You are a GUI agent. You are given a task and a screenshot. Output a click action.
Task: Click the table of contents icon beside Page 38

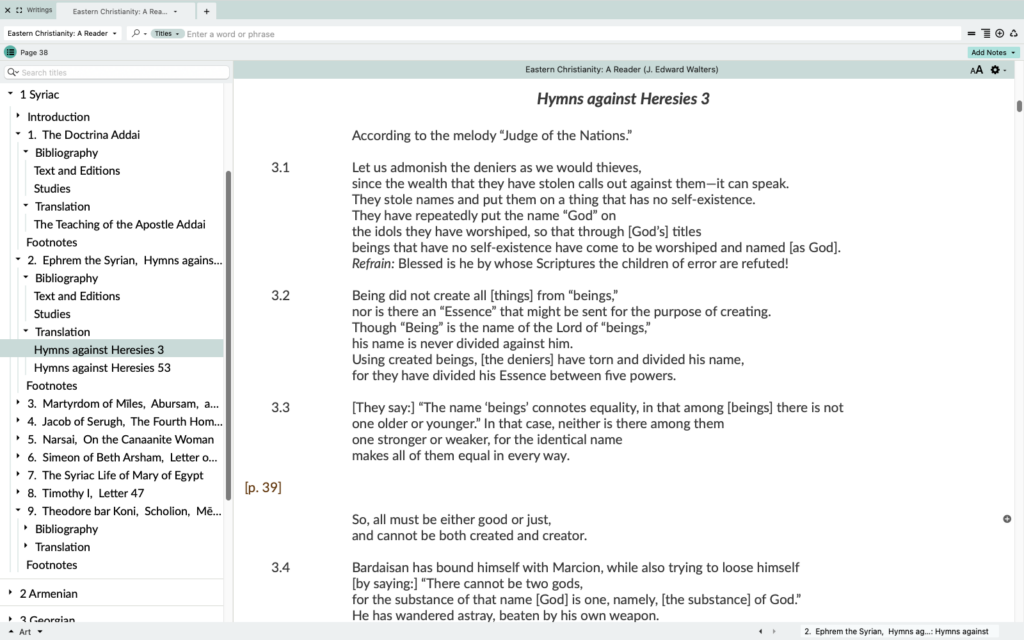[10, 52]
